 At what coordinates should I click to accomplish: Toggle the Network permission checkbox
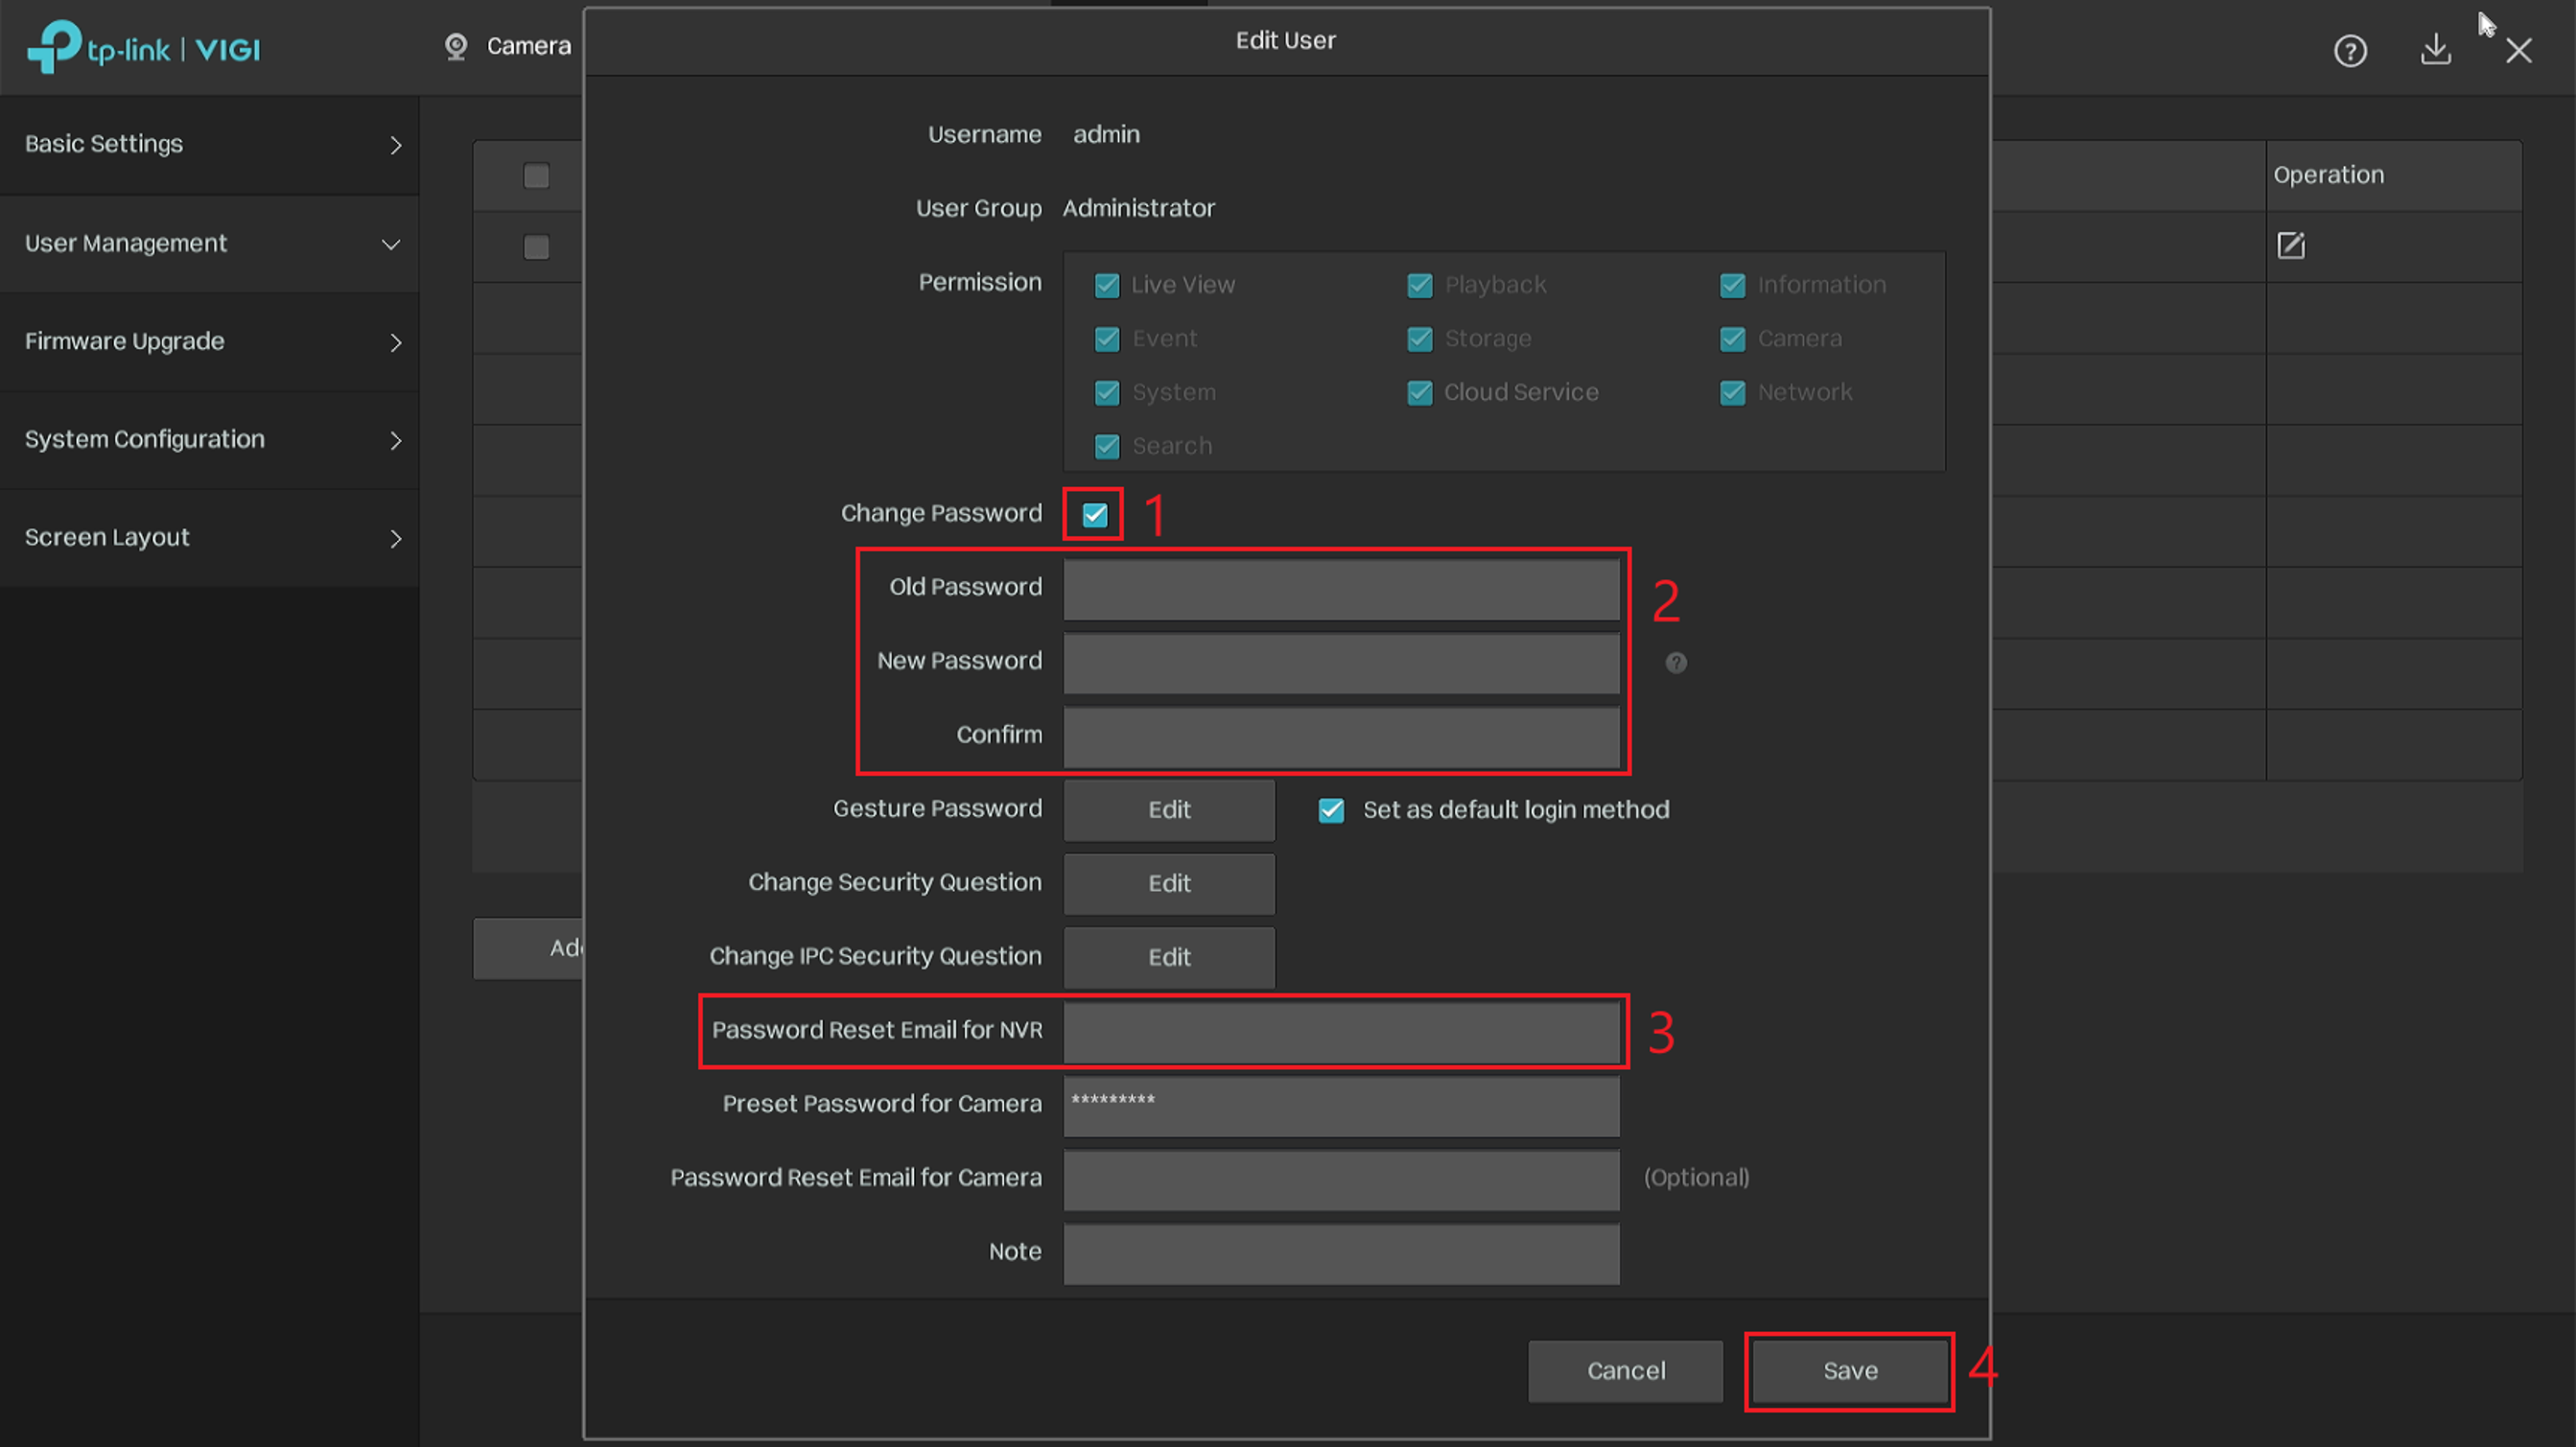[1733, 393]
